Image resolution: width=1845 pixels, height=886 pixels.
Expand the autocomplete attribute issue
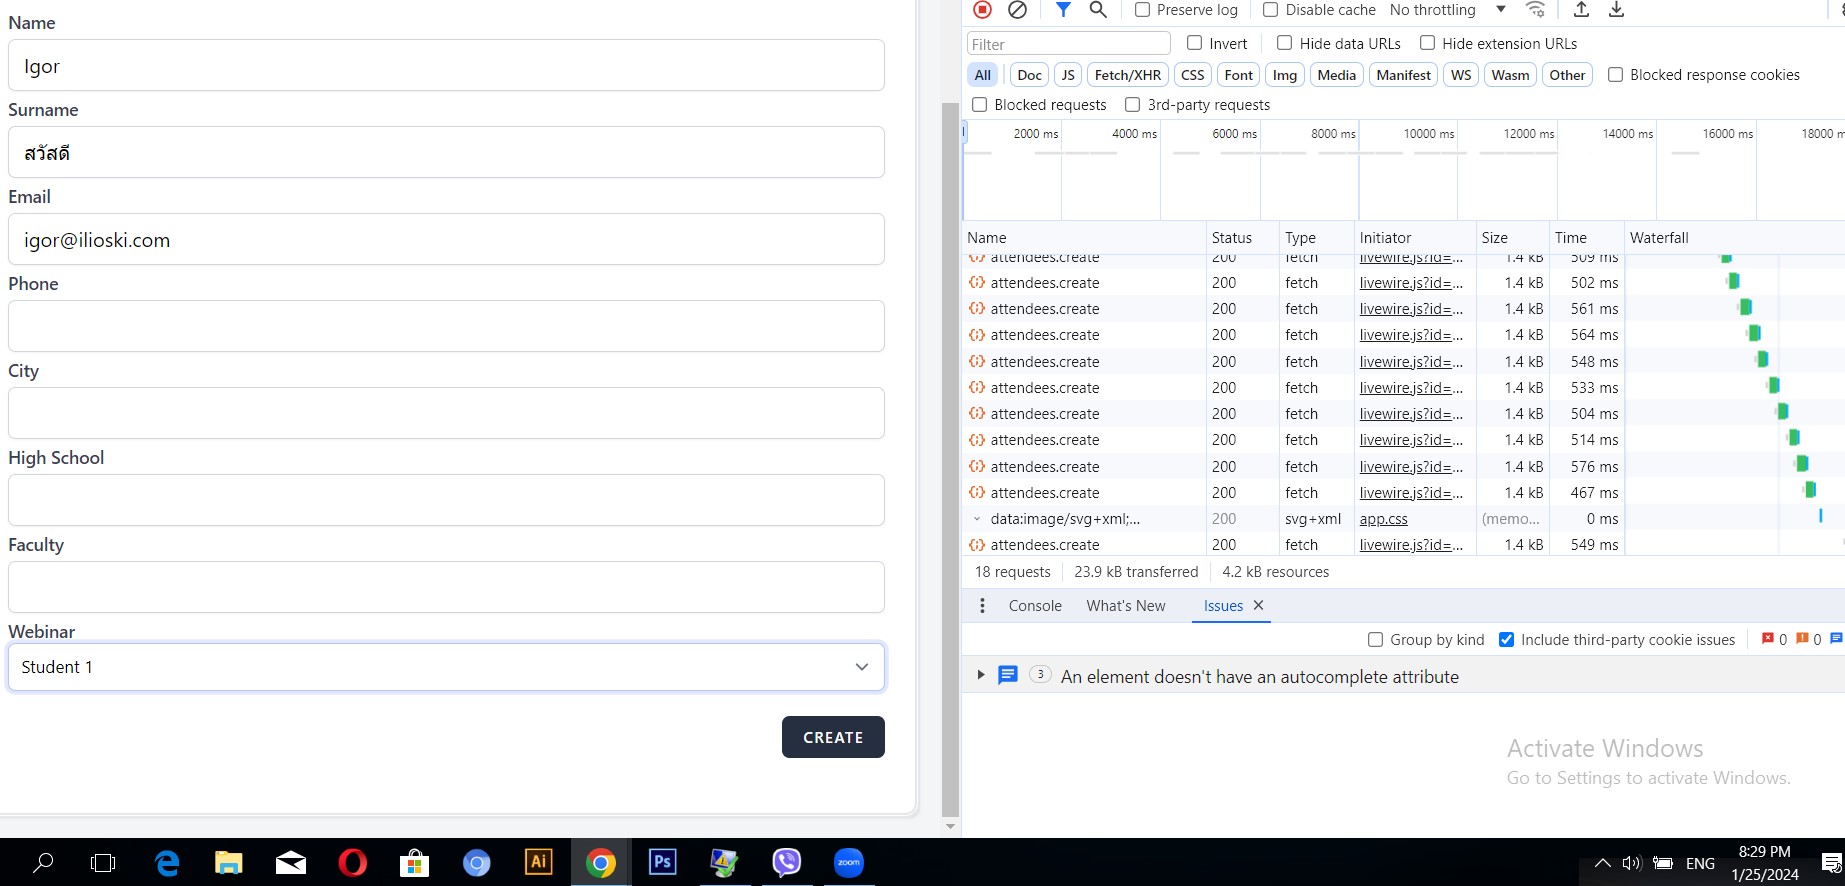[x=980, y=676]
